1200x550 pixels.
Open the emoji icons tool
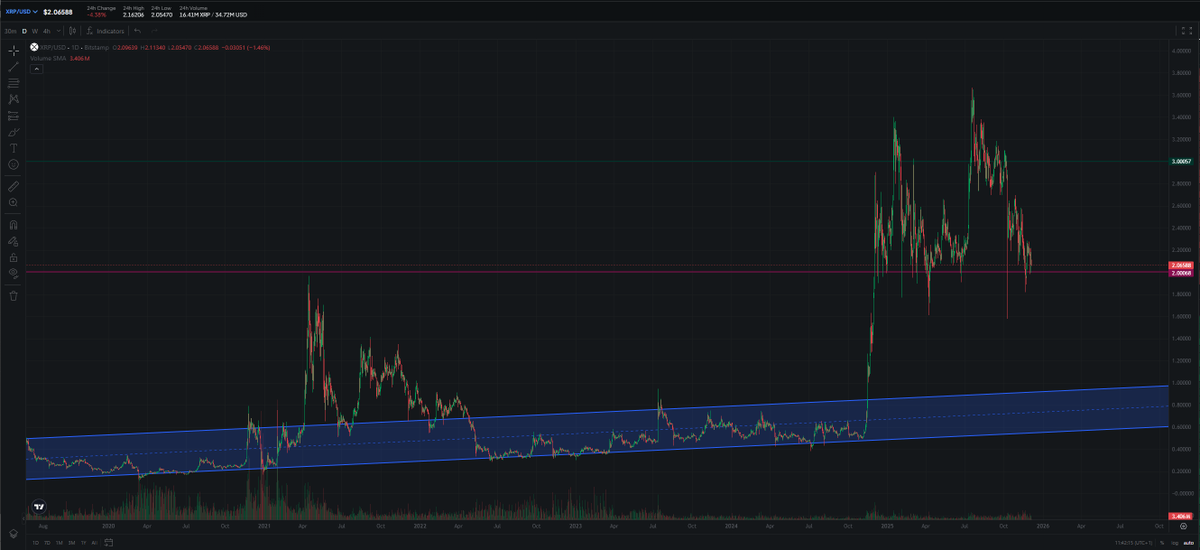13,164
